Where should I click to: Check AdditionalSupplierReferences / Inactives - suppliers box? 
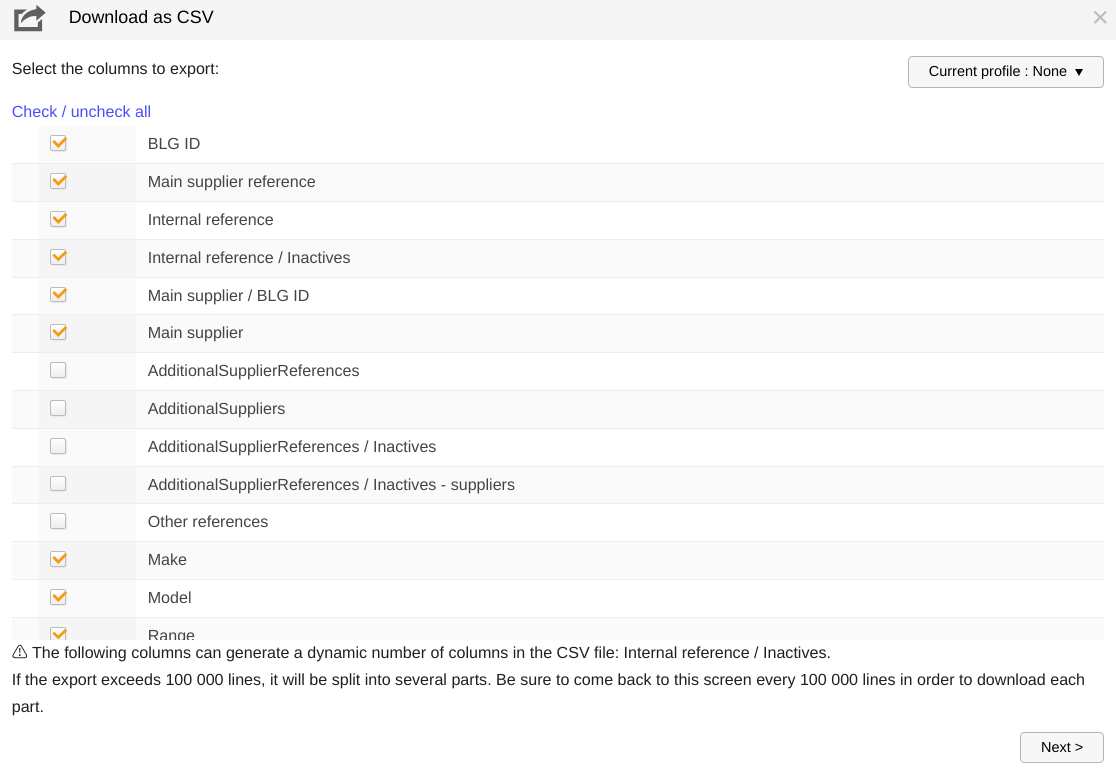[58, 484]
